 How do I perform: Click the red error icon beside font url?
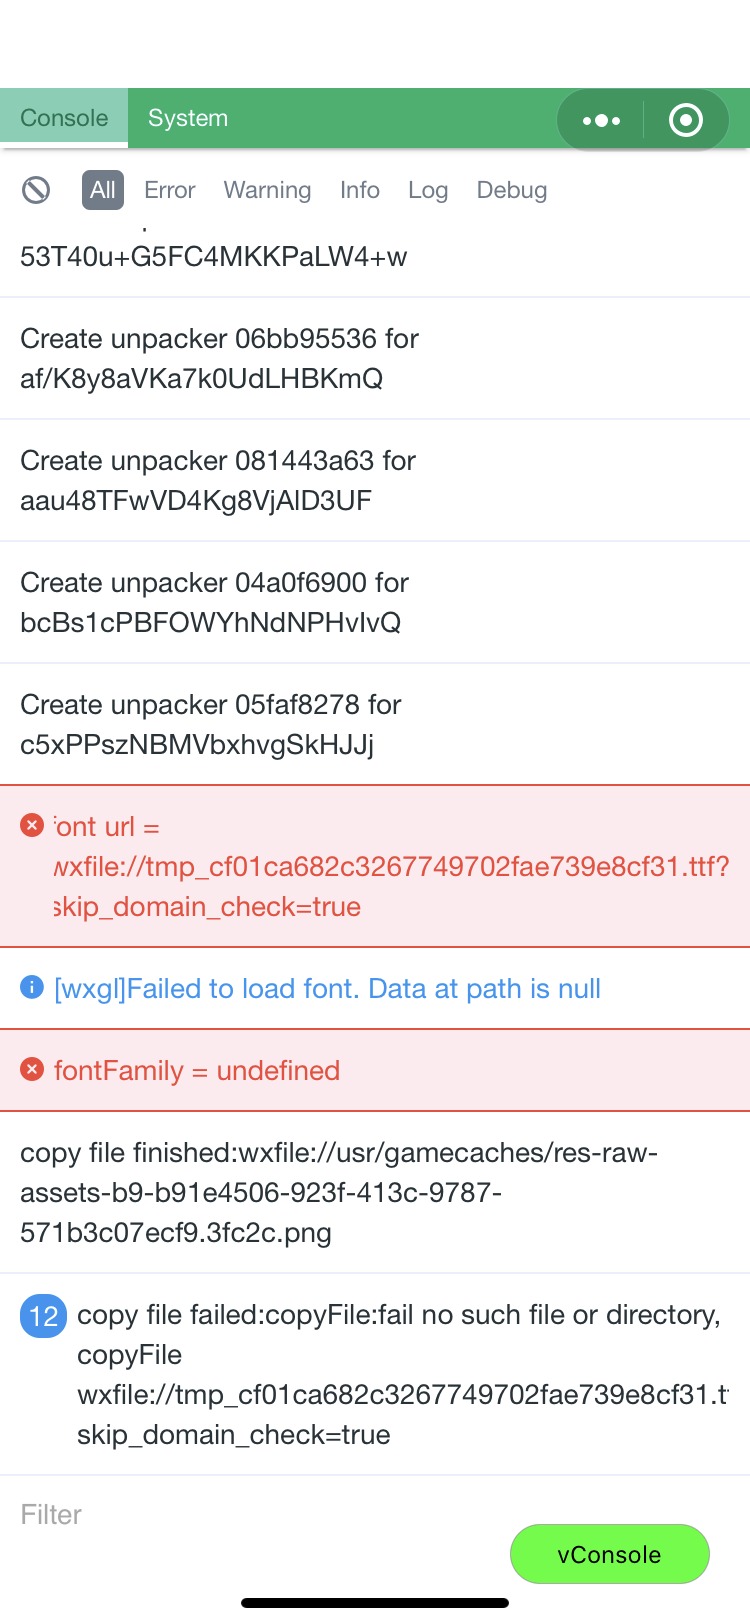[x=32, y=826]
